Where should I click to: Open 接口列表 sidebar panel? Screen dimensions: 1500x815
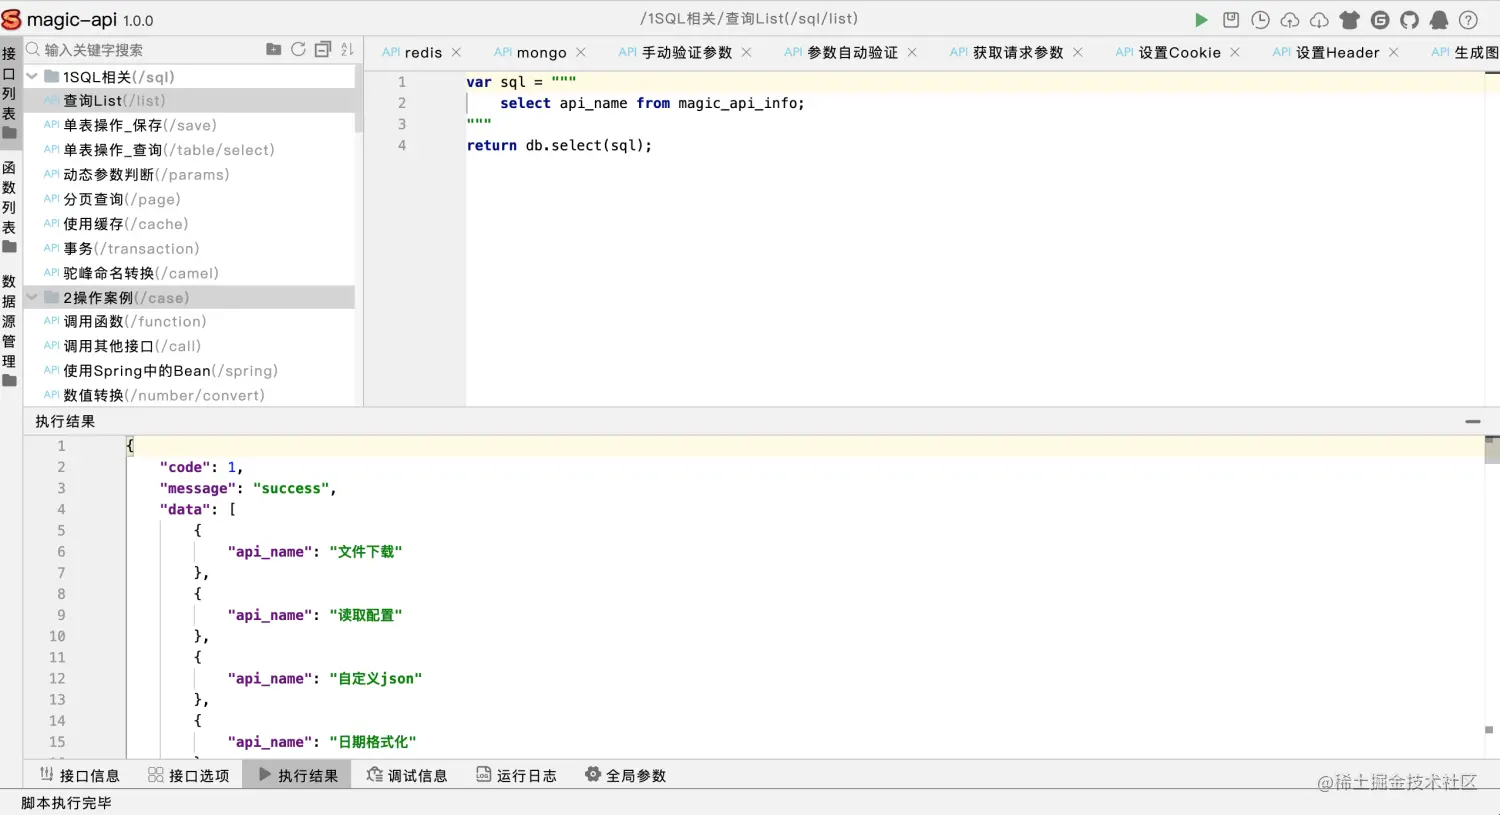9,93
